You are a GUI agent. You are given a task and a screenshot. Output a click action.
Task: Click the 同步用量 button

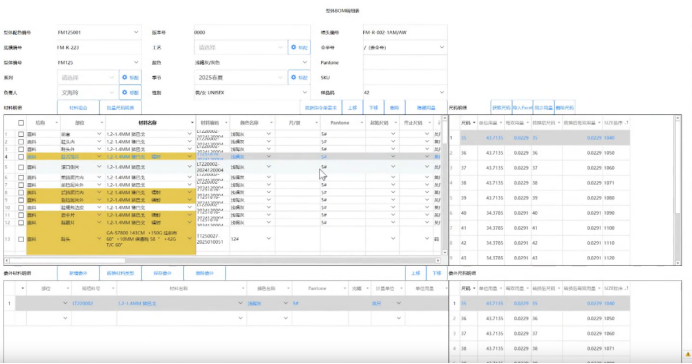(543, 108)
